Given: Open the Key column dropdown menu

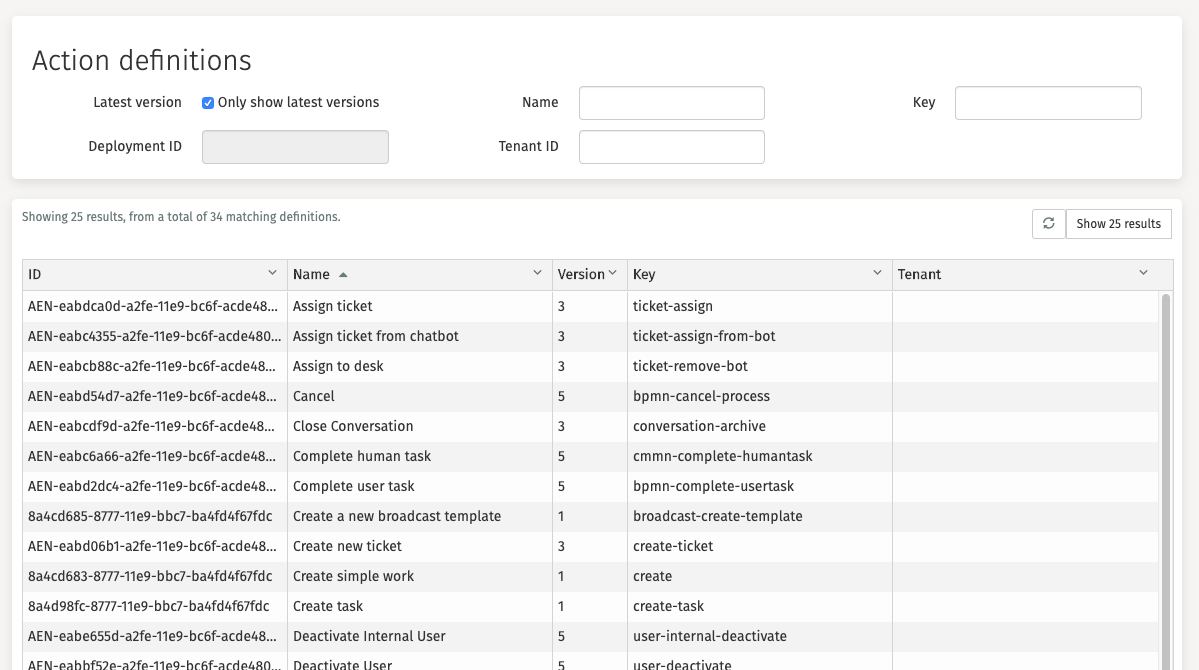Looking at the screenshot, I should coord(877,274).
